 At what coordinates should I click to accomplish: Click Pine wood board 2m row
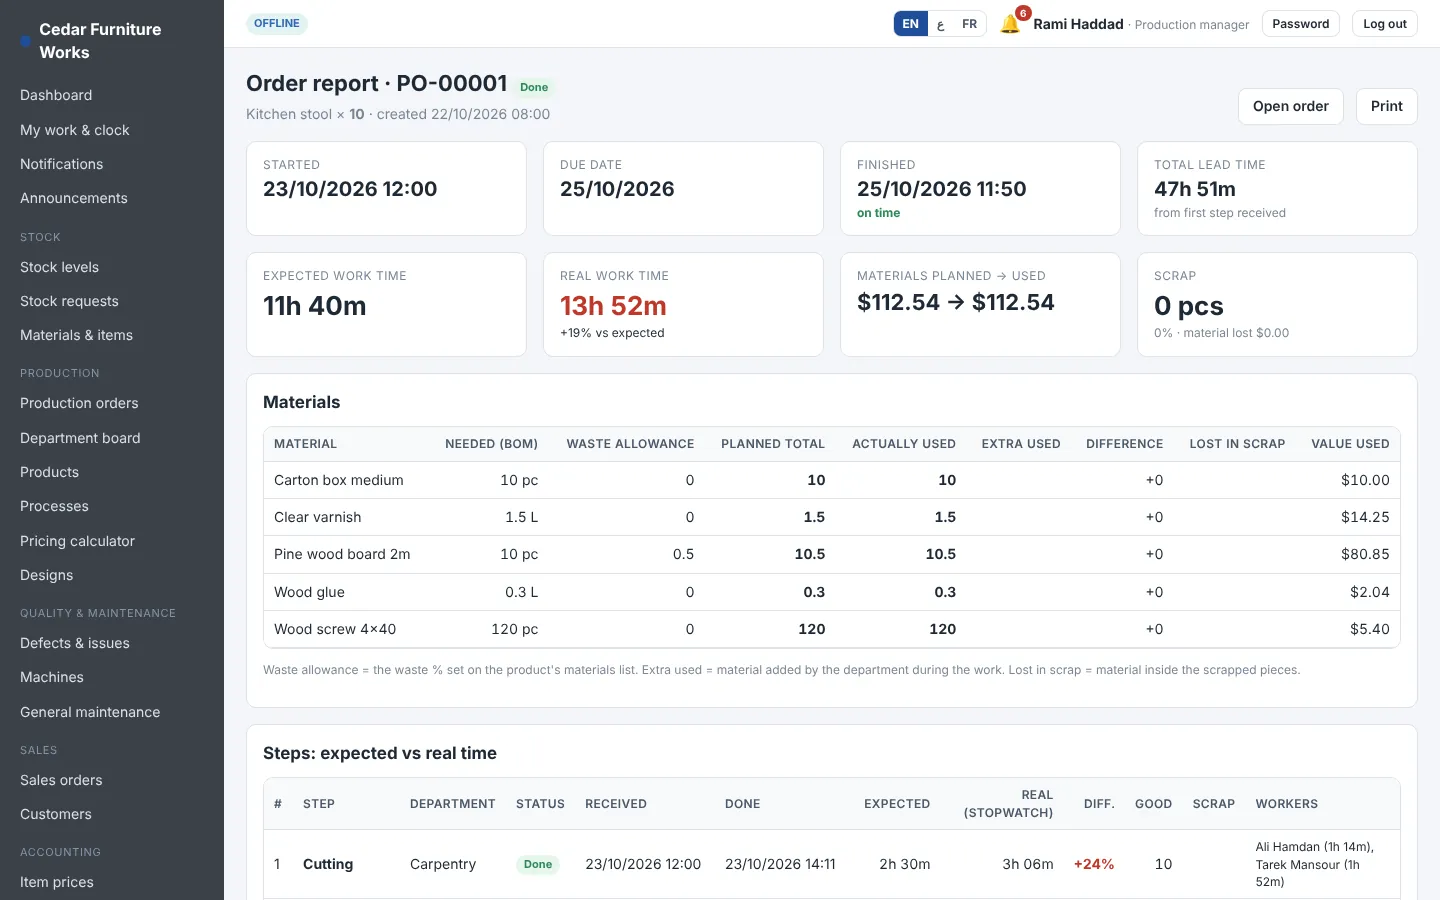[832, 554]
